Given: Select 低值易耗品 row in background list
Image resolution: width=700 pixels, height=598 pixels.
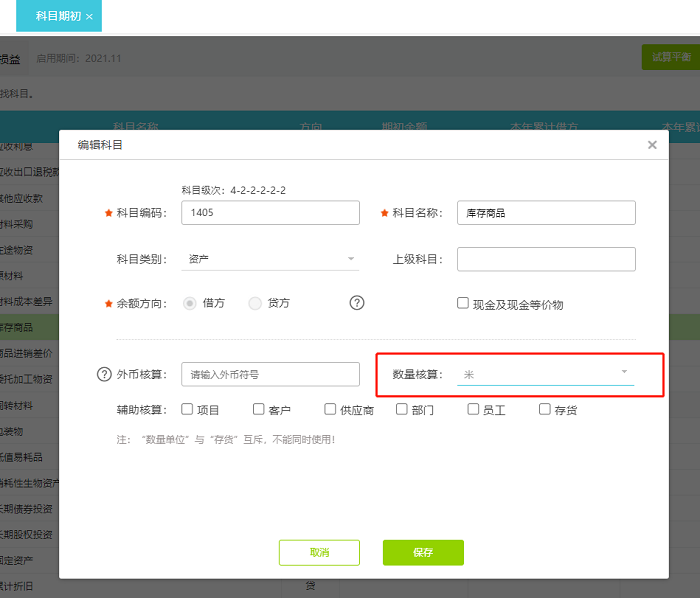Looking at the screenshot, I should point(29,457).
